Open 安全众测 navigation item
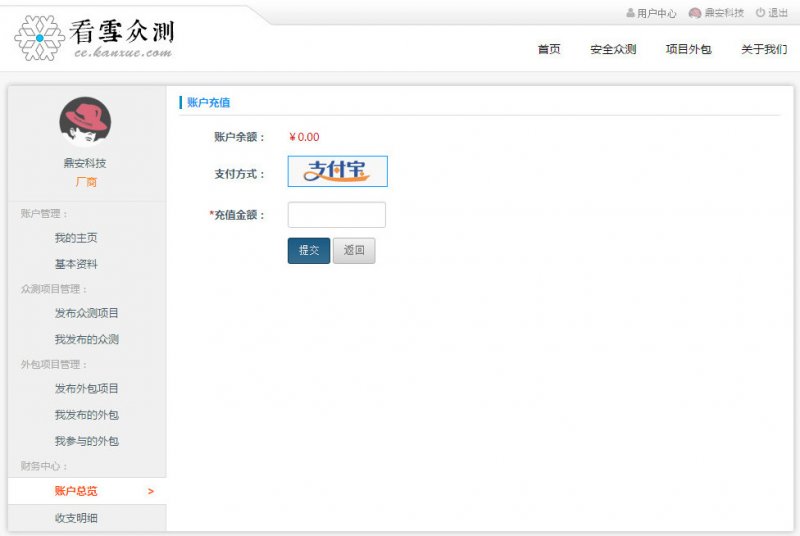The width and height of the screenshot is (800, 536). pos(613,49)
